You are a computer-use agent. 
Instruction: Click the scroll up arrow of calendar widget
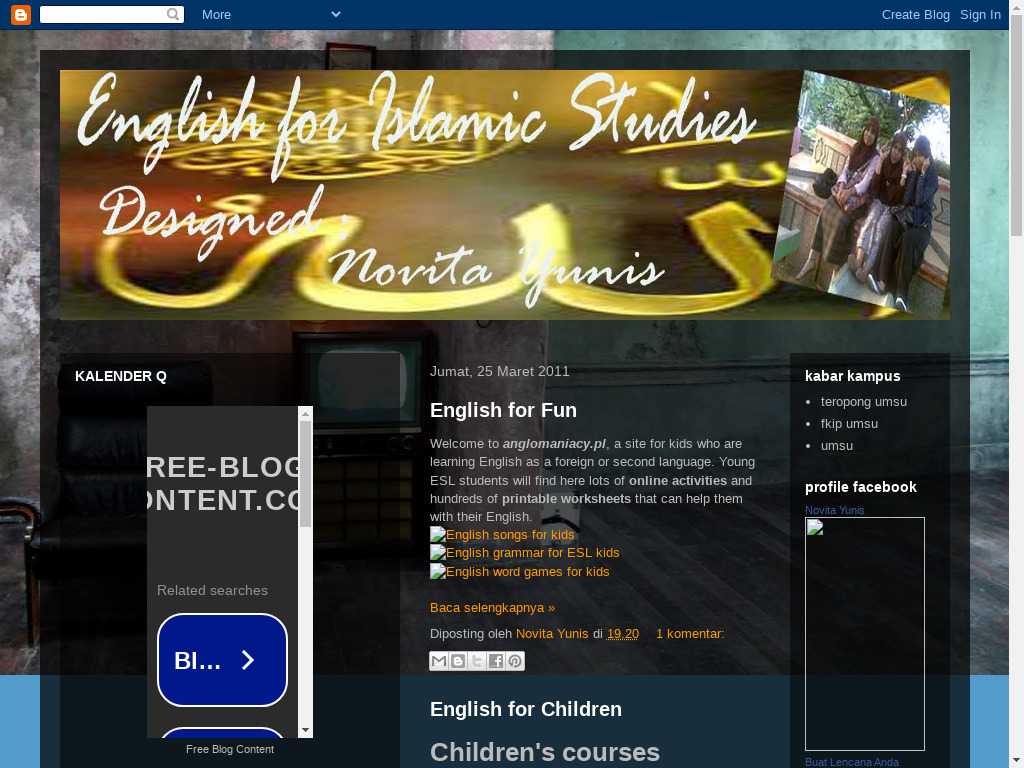[305, 413]
